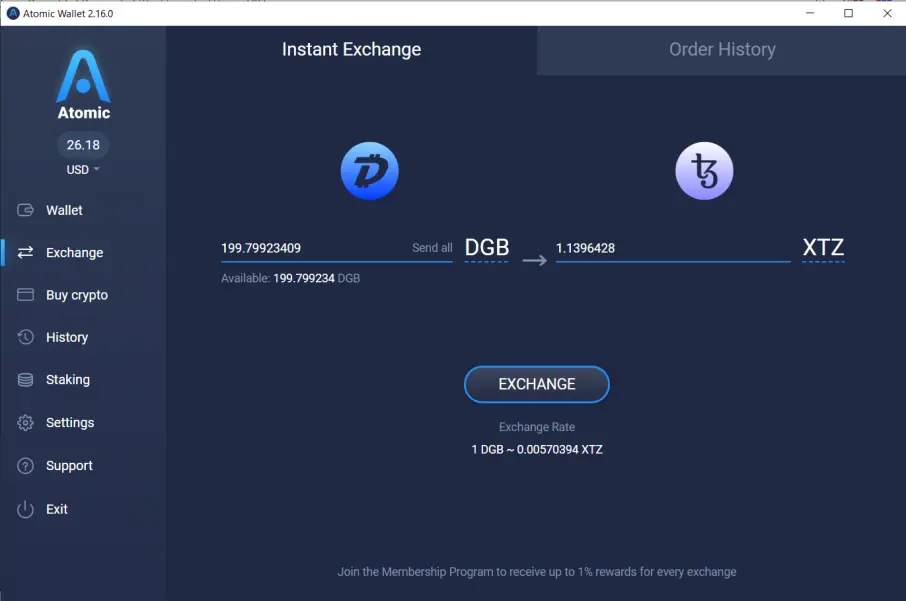Click the Settings gear icon
This screenshot has height=601, width=906.
pyautogui.click(x=25, y=422)
